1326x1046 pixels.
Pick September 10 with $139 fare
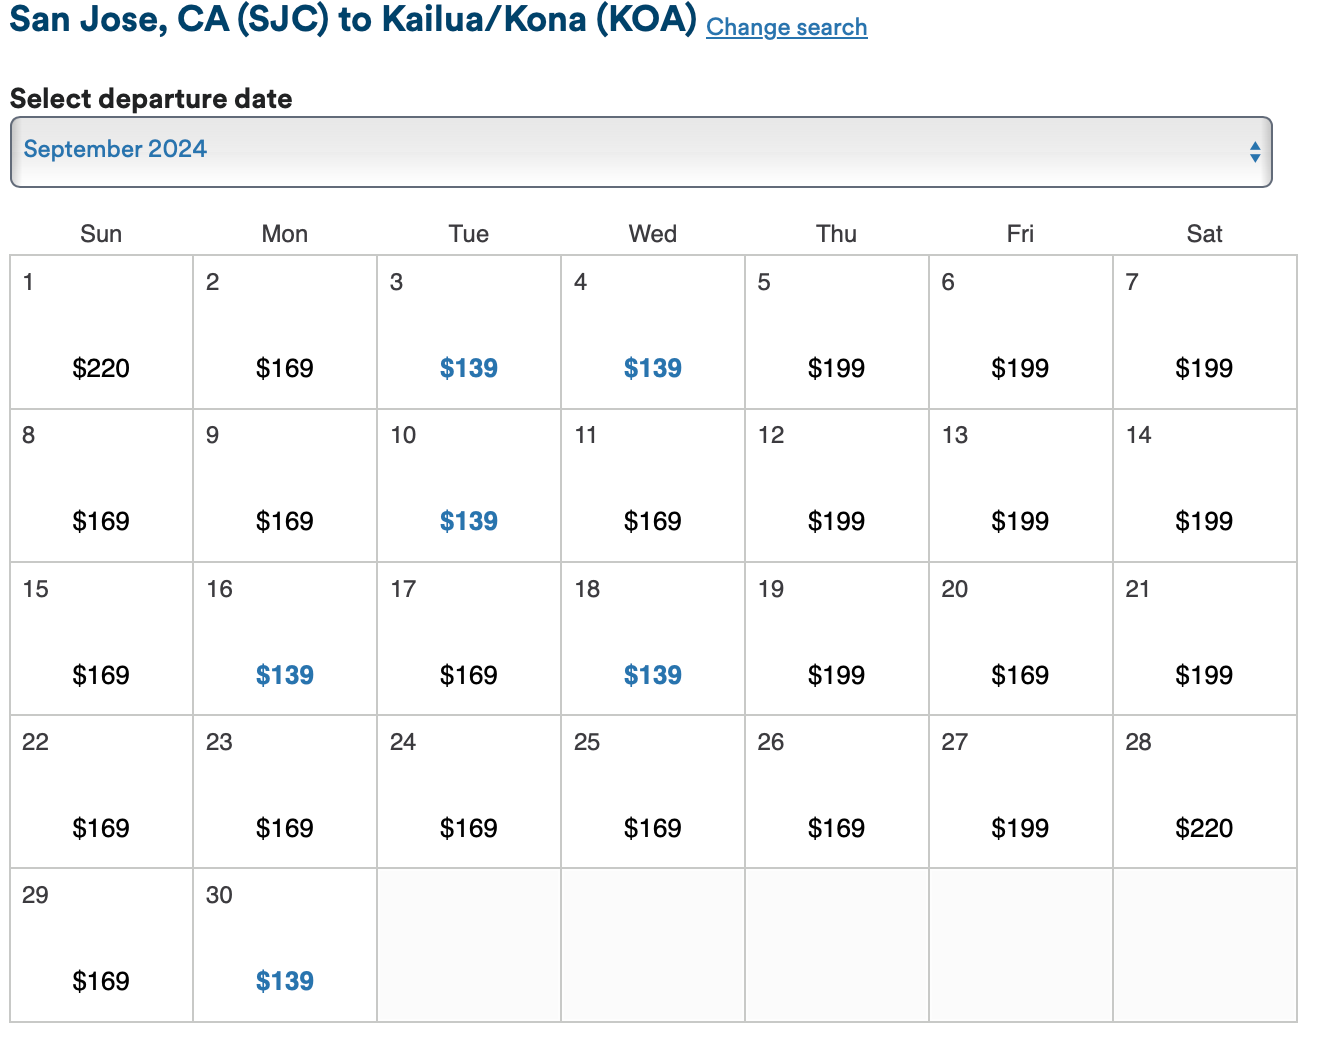[x=468, y=521]
